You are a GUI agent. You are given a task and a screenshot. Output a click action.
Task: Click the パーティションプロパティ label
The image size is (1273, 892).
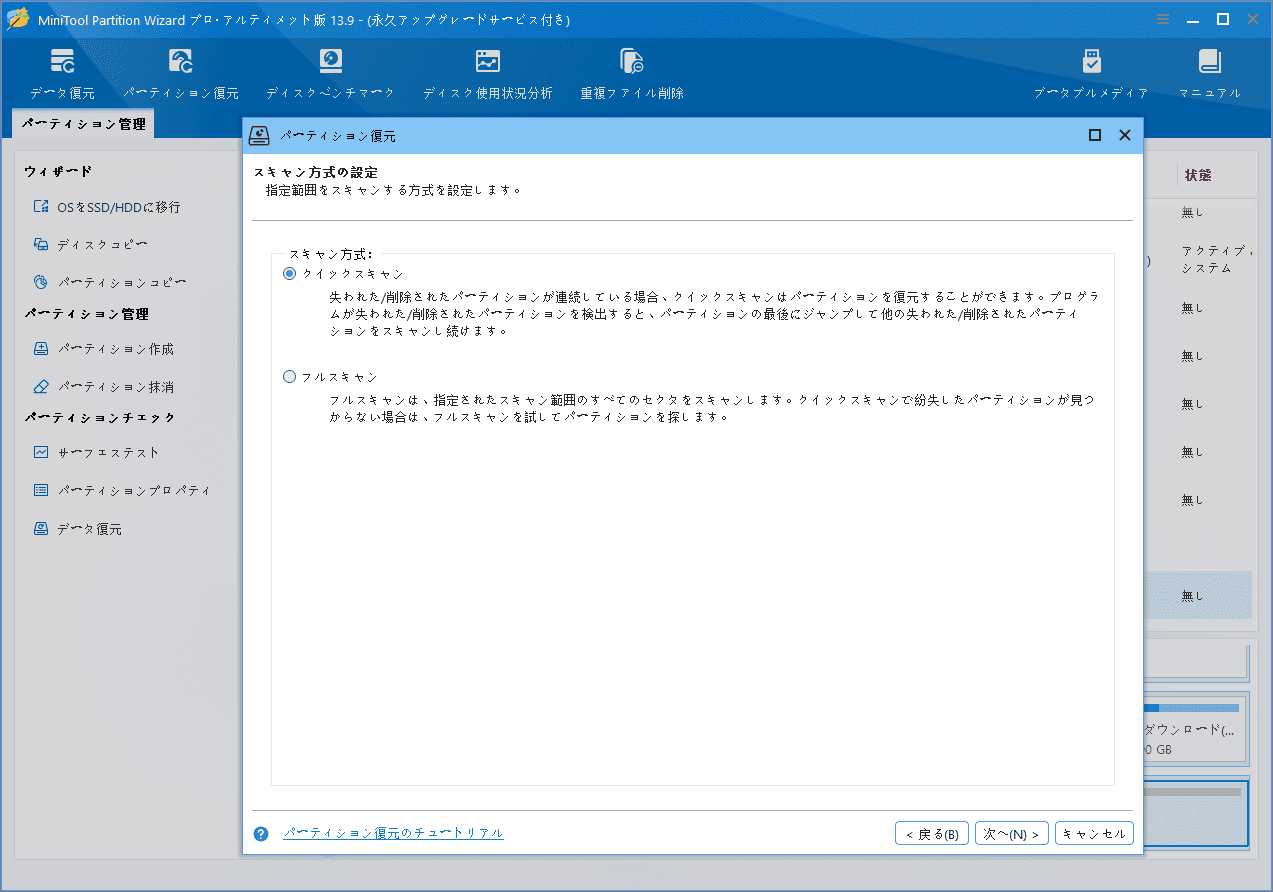[134, 490]
